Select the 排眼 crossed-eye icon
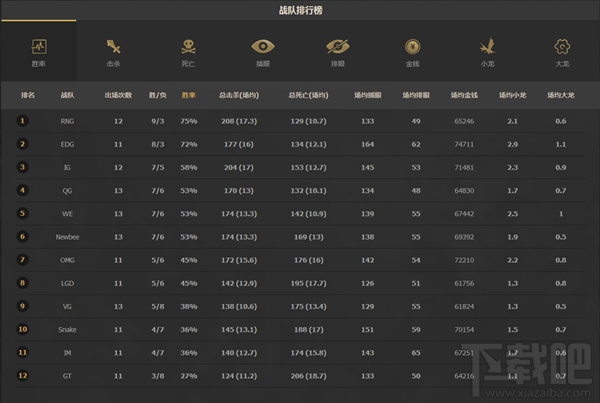Screen dimensions: 600x403 [x=338, y=47]
